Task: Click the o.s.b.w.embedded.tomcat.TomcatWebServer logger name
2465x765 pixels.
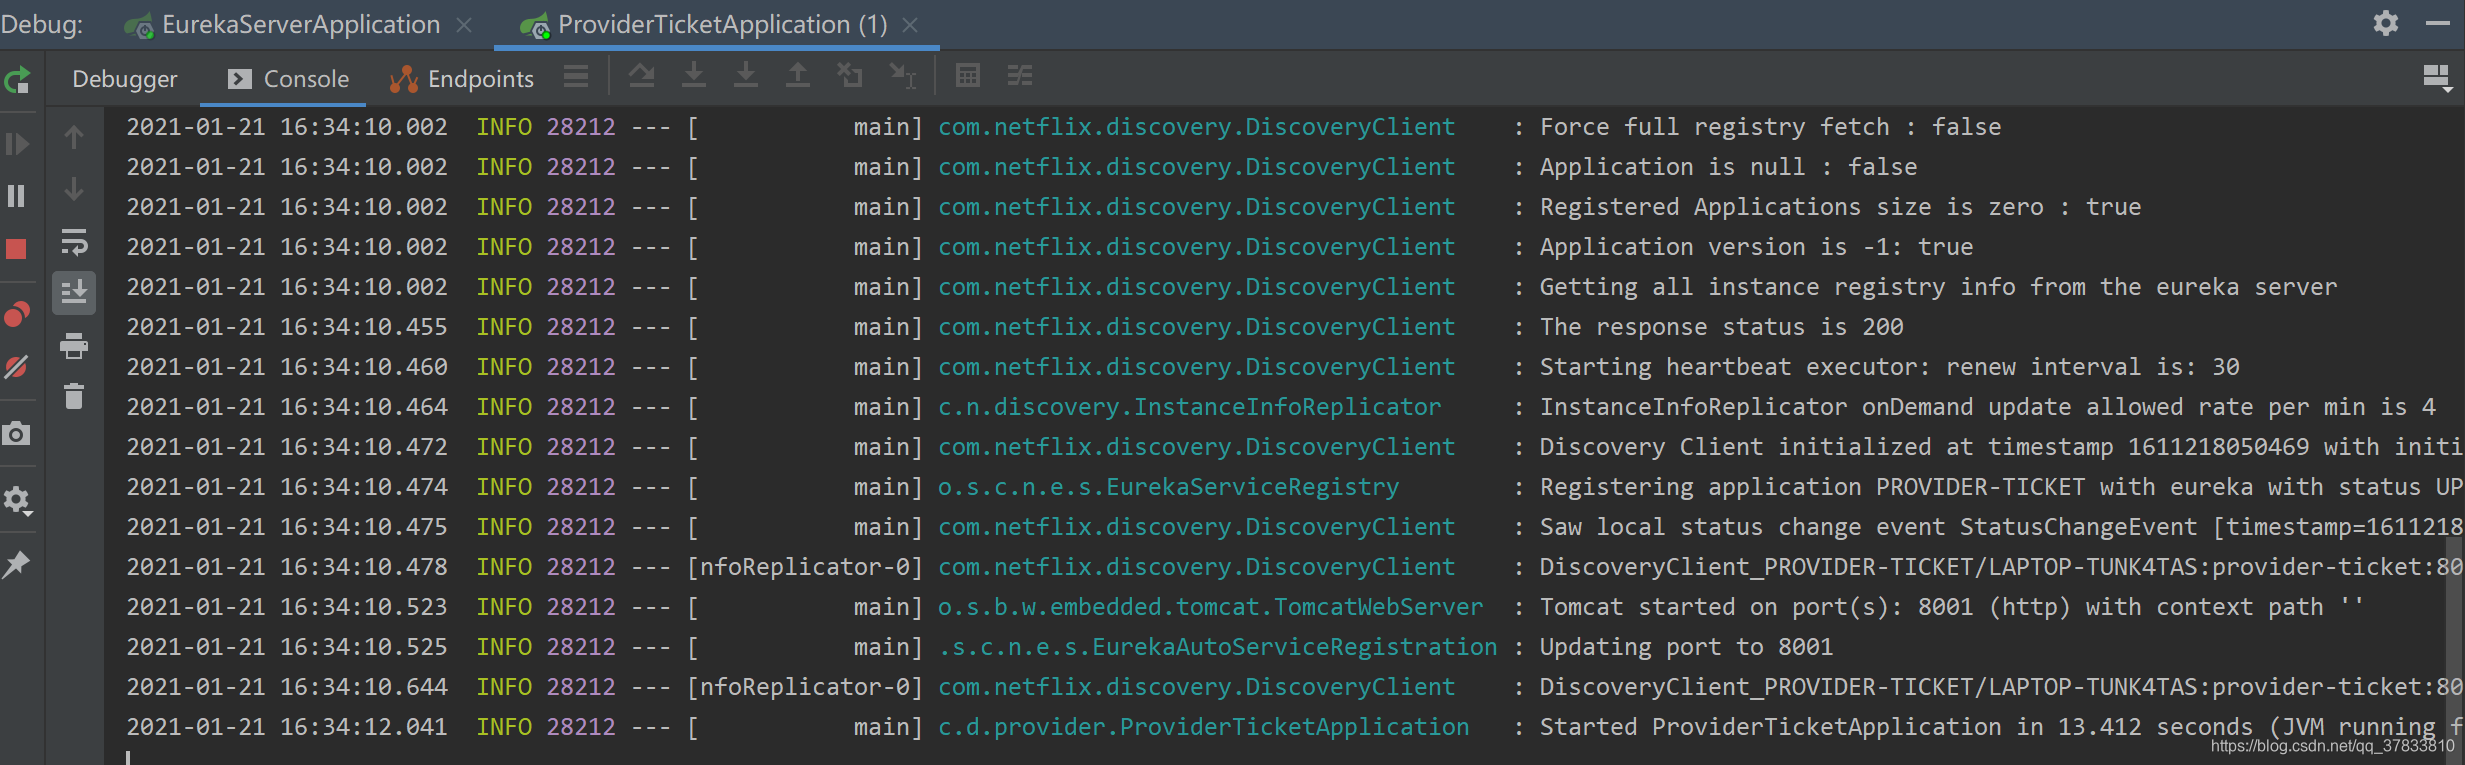Action: pyautogui.click(x=1210, y=607)
